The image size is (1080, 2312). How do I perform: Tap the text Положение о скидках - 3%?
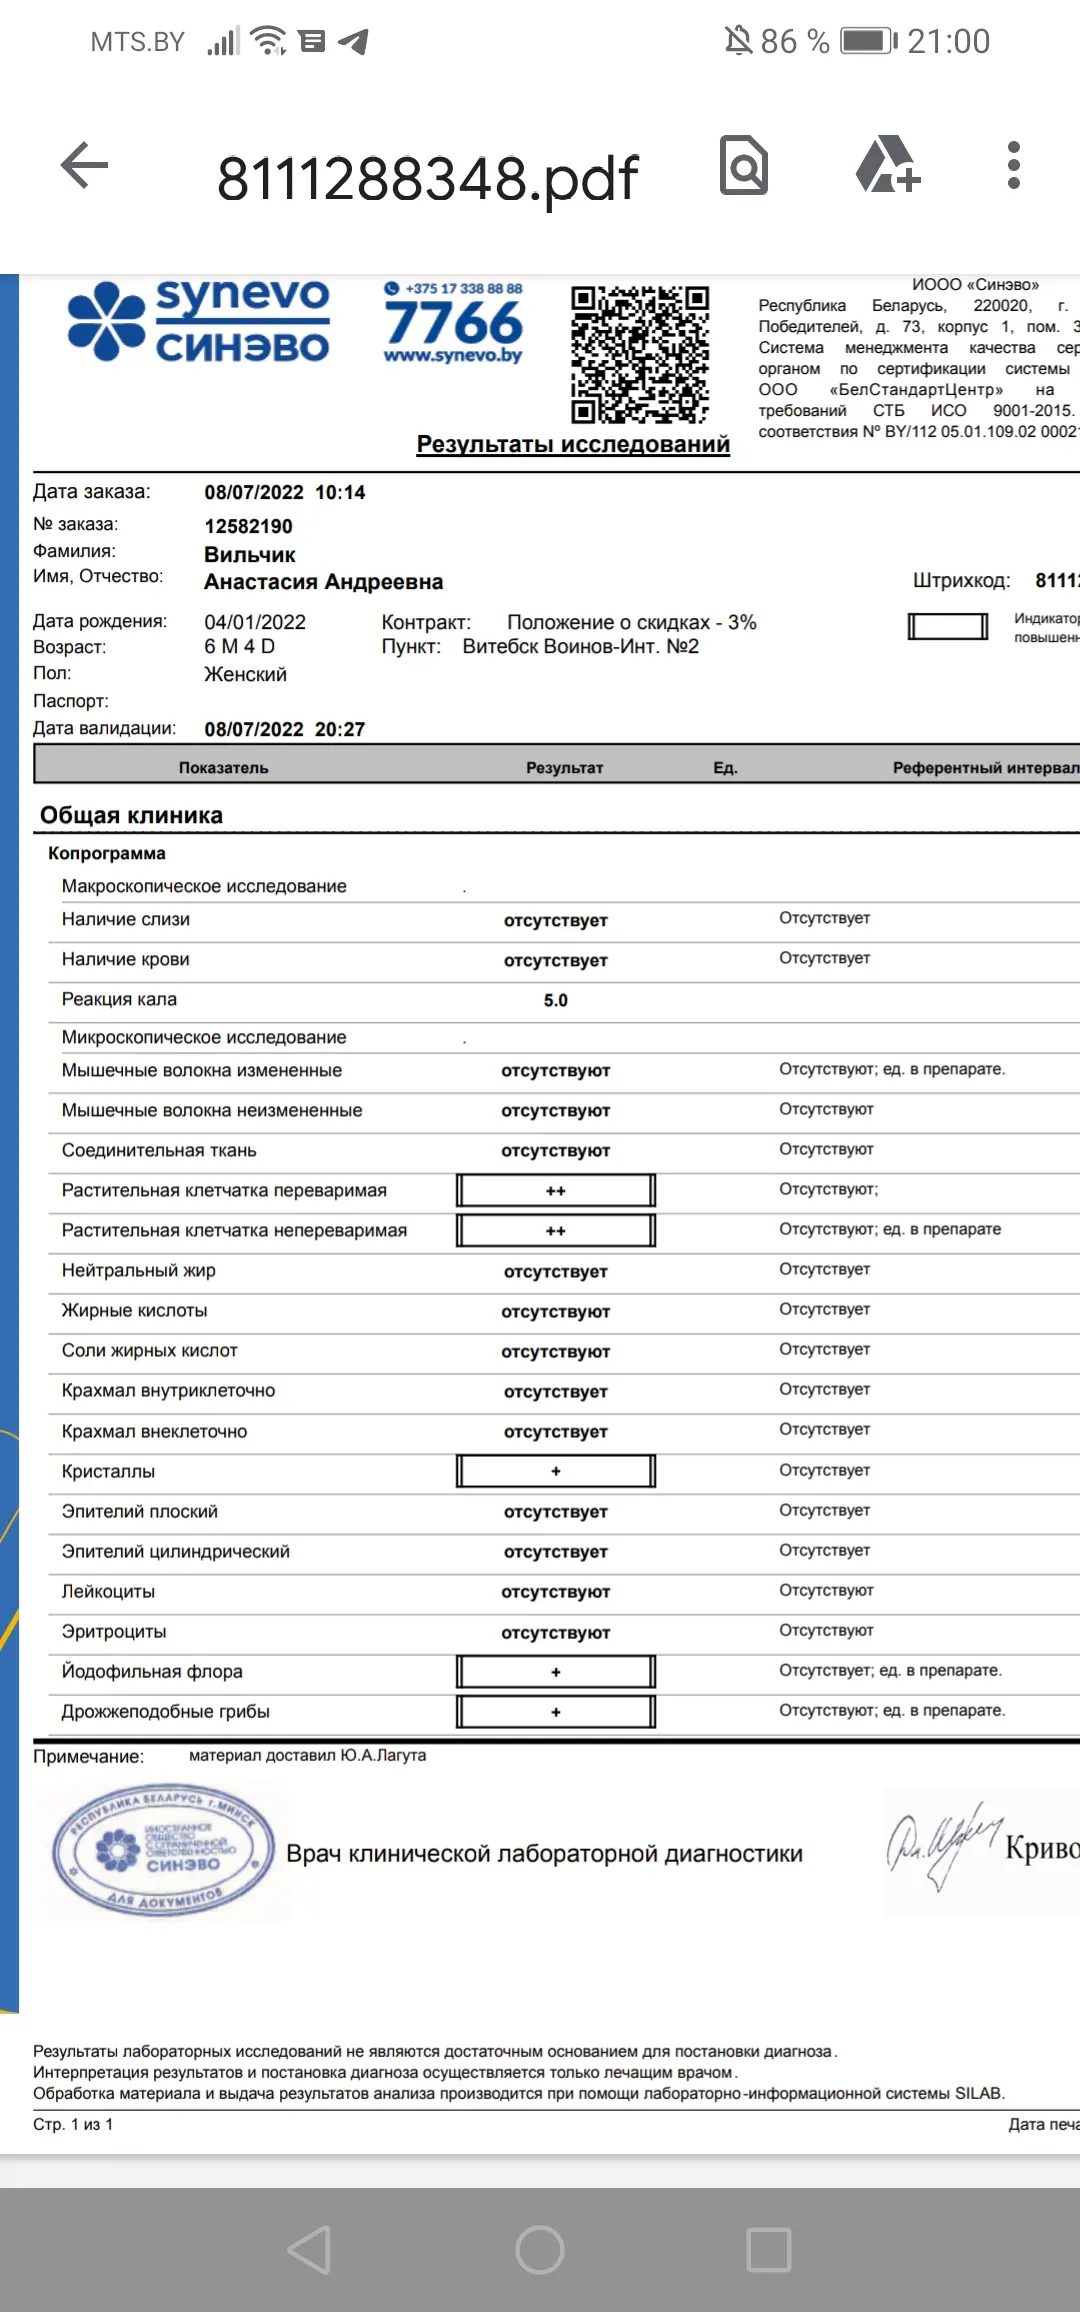[632, 622]
